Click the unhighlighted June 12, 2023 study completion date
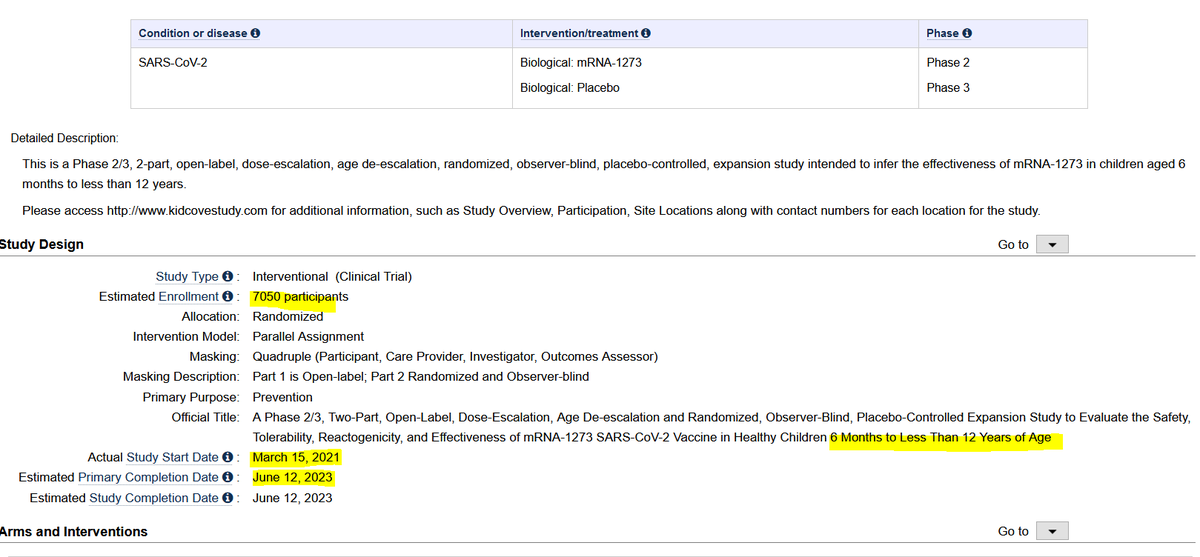This screenshot has width=1200, height=557. (292, 498)
